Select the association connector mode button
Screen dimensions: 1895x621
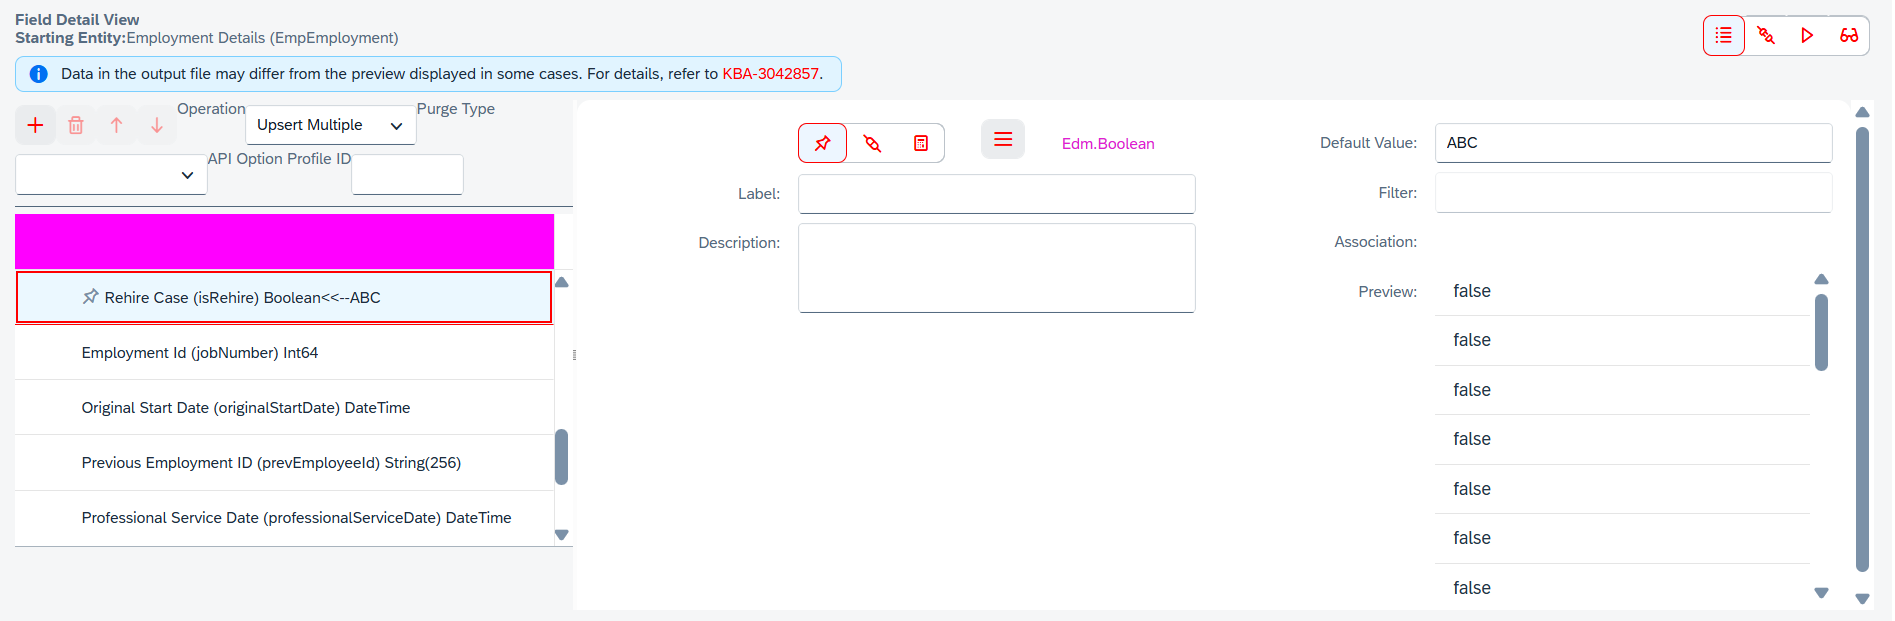click(872, 143)
